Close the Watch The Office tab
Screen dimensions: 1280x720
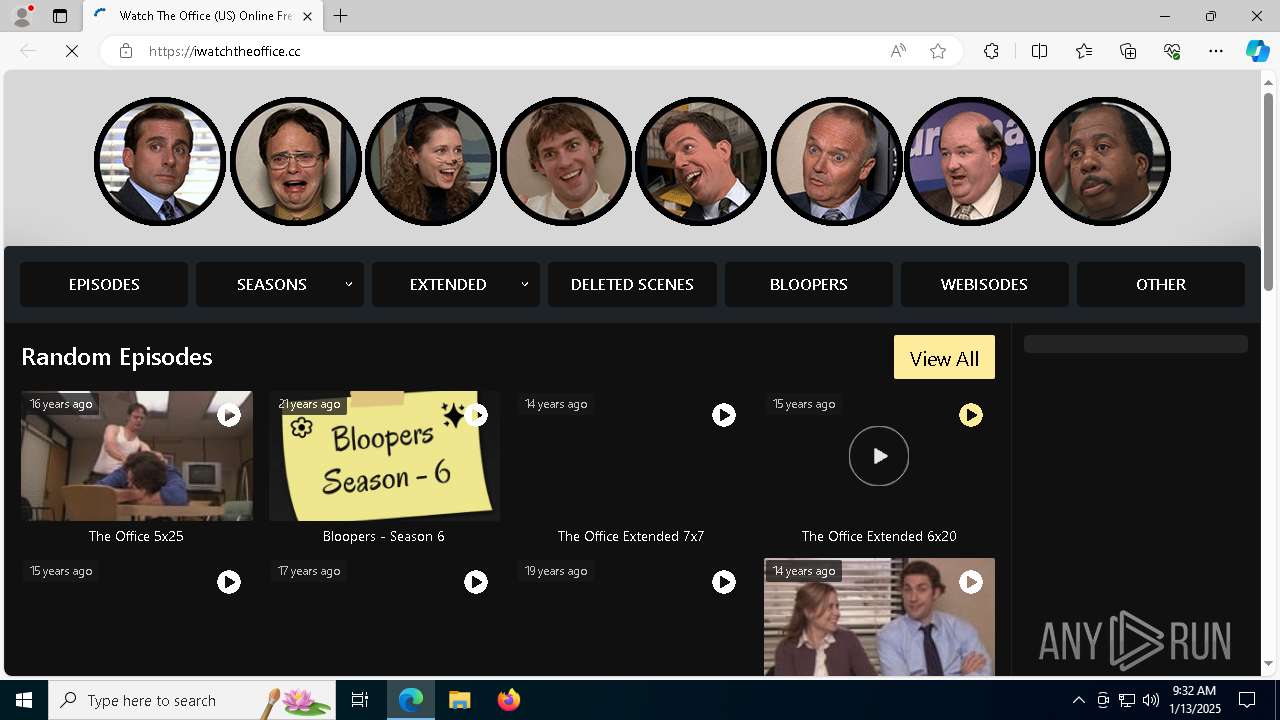click(x=307, y=16)
